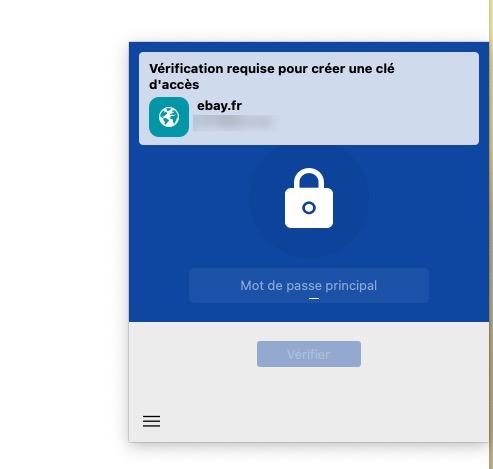Viewport: 493px width, 469px height.
Task: Click the blank white area left of the dialog
Action: point(63,234)
